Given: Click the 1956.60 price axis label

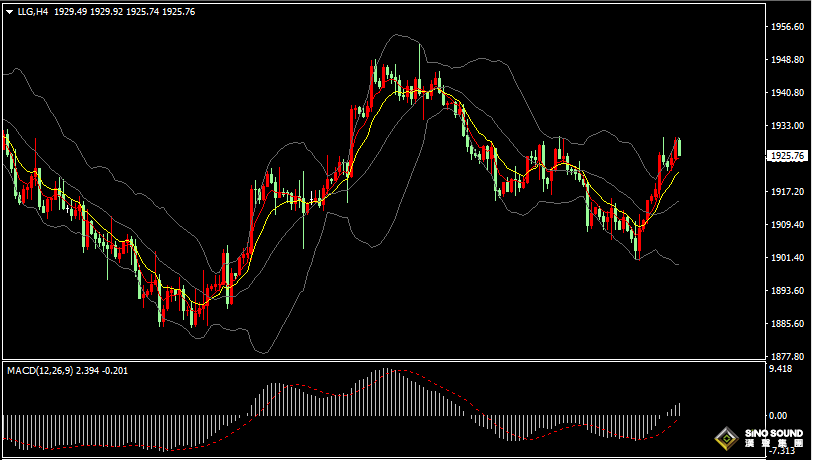Looking at the screenshot, I should [785, 27].
